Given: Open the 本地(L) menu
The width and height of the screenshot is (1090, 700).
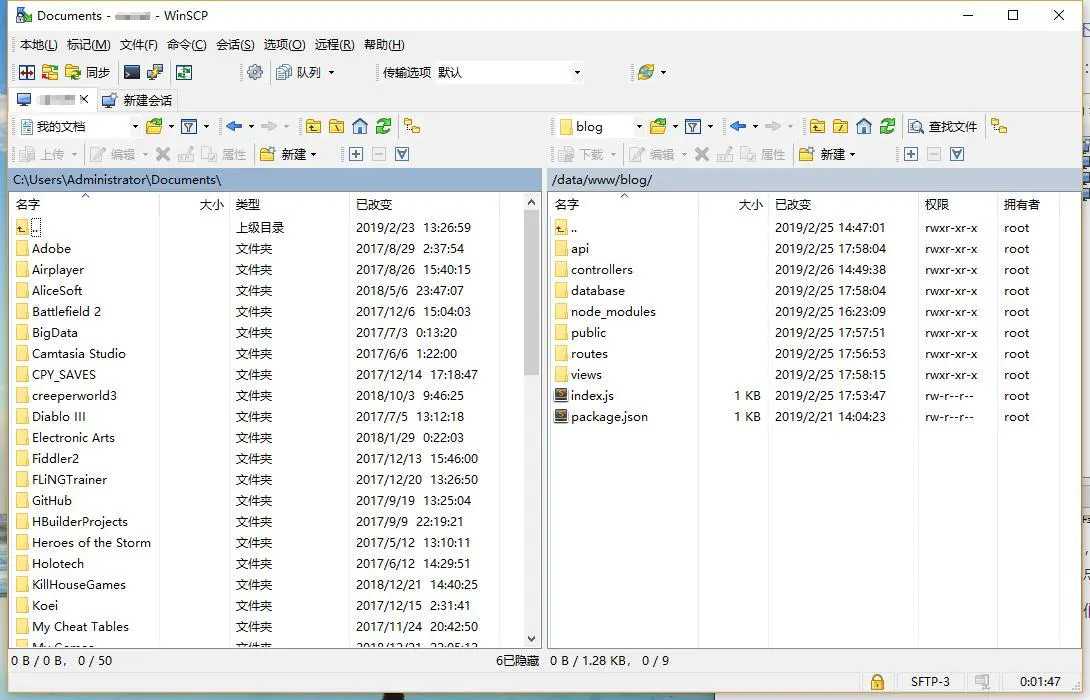Looking at the screenshot, I should pos(39,44).
